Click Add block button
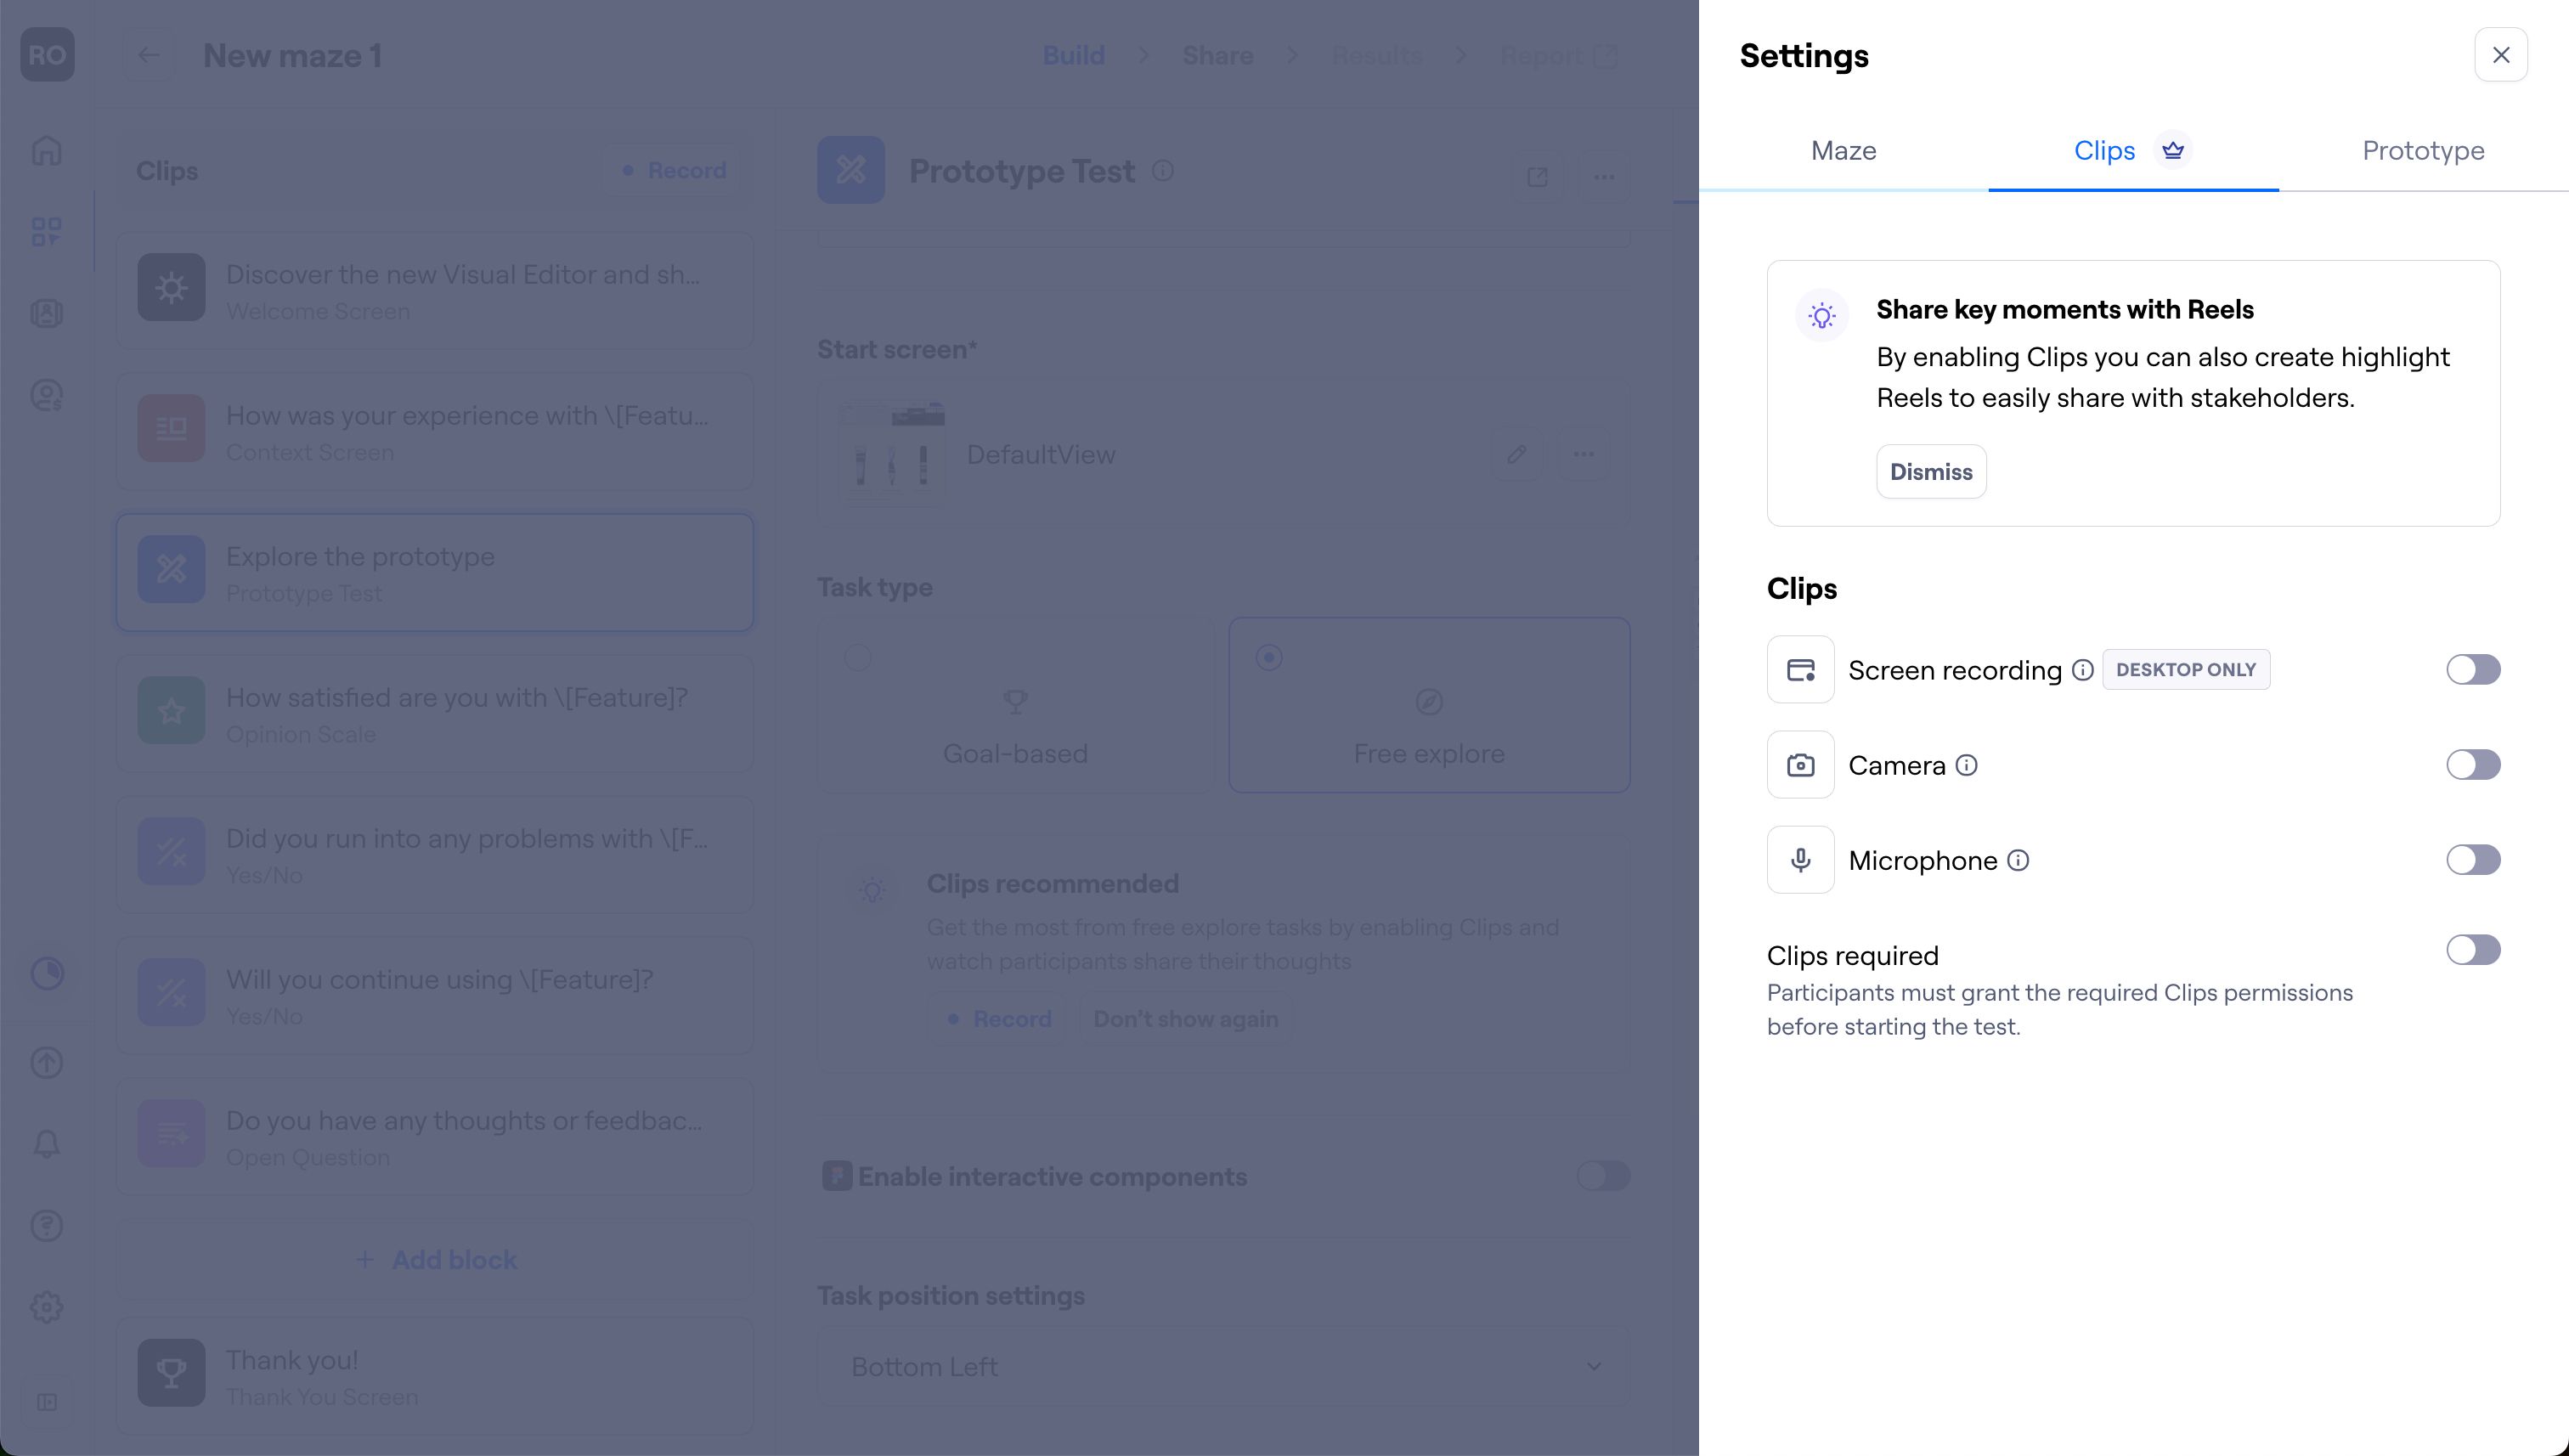Viewport: 2569px width, 1456px height. tap(436, 1260)
